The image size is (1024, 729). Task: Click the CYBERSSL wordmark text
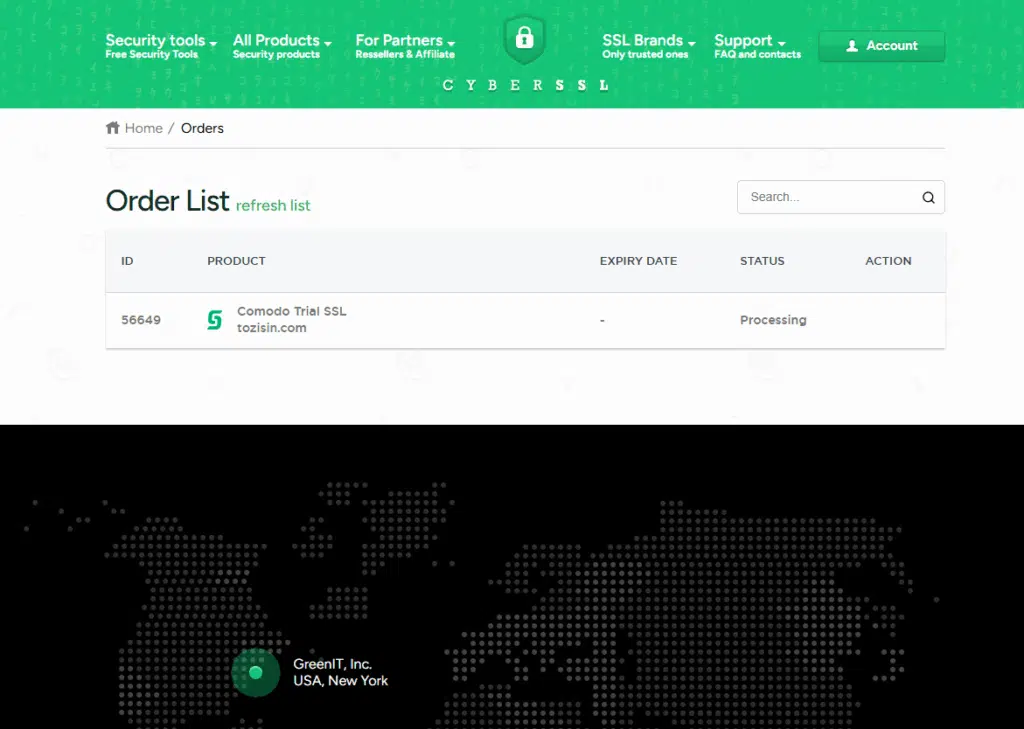pos(525,86)
